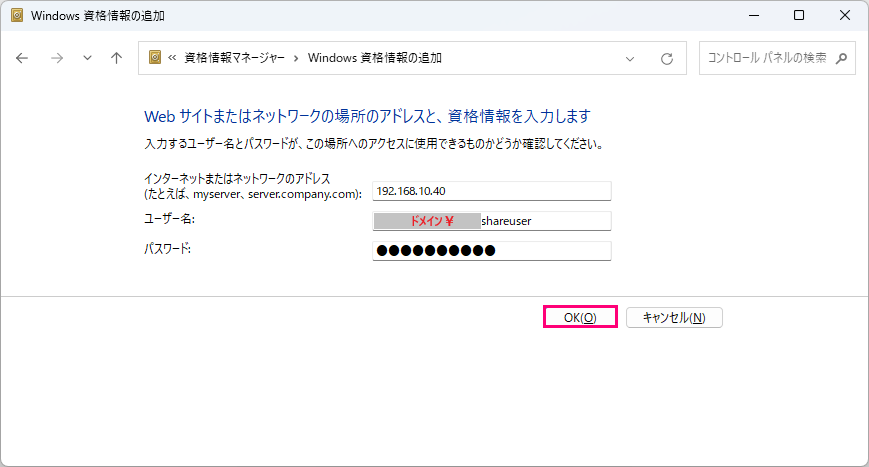This screenshot has width=869, height=467.
Task: Click the ユーザー名: label
Action: coord(170,219)
